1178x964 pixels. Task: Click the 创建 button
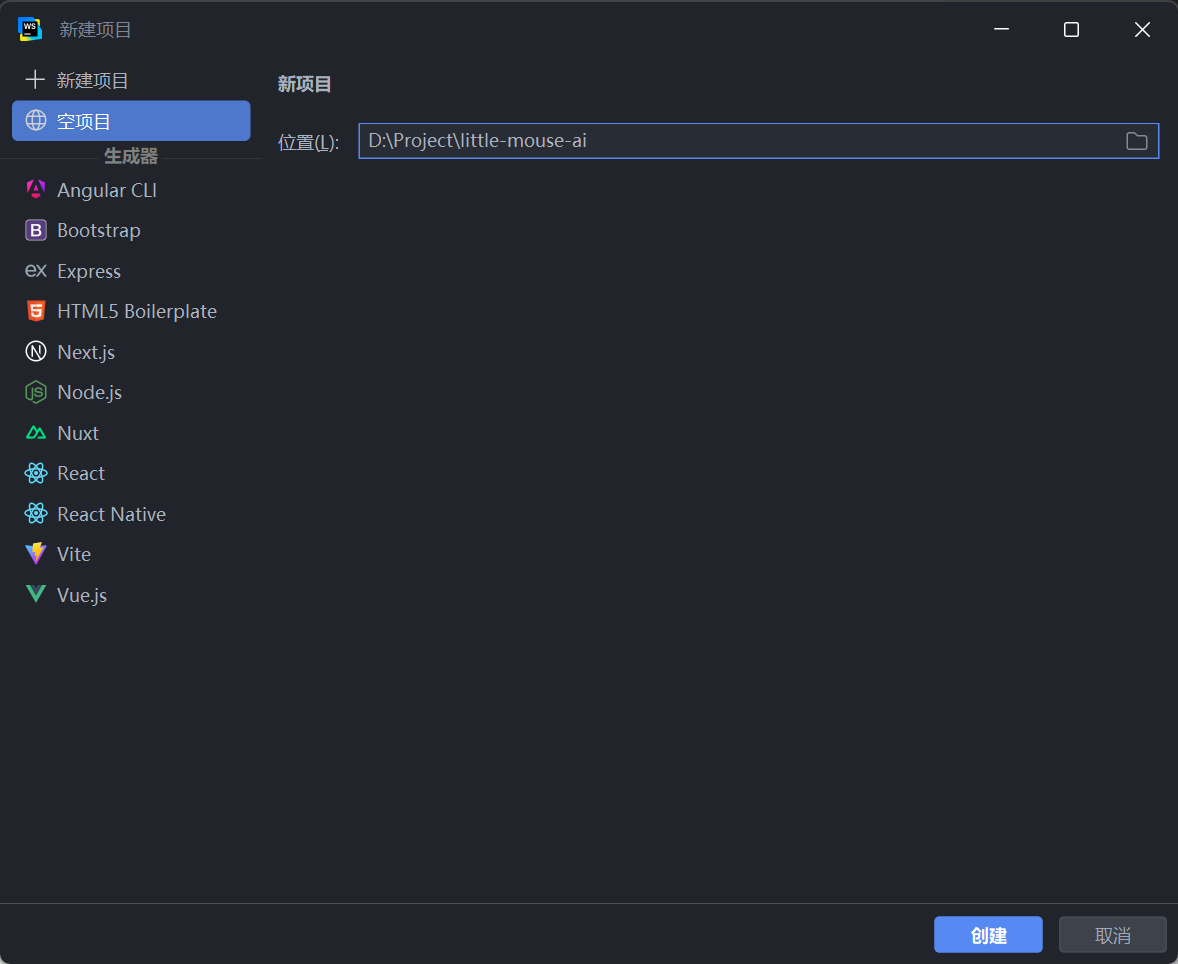(988, 935)
